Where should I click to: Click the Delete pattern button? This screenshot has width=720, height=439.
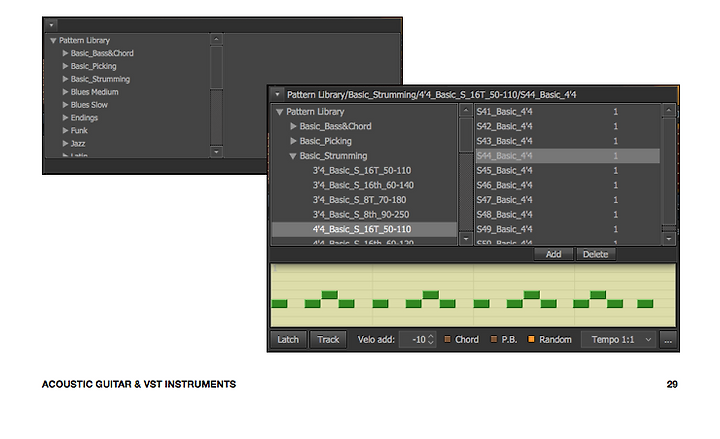tap(596, 254)
